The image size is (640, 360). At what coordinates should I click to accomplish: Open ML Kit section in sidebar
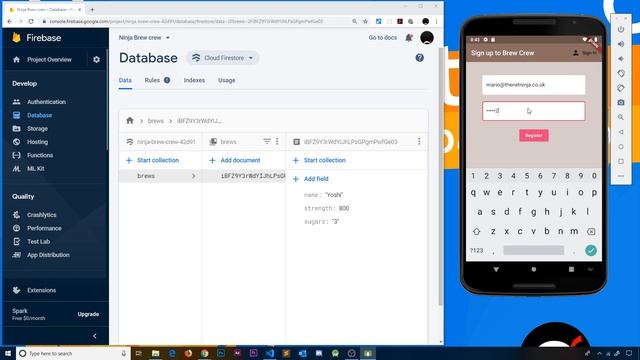pos(36,169)
